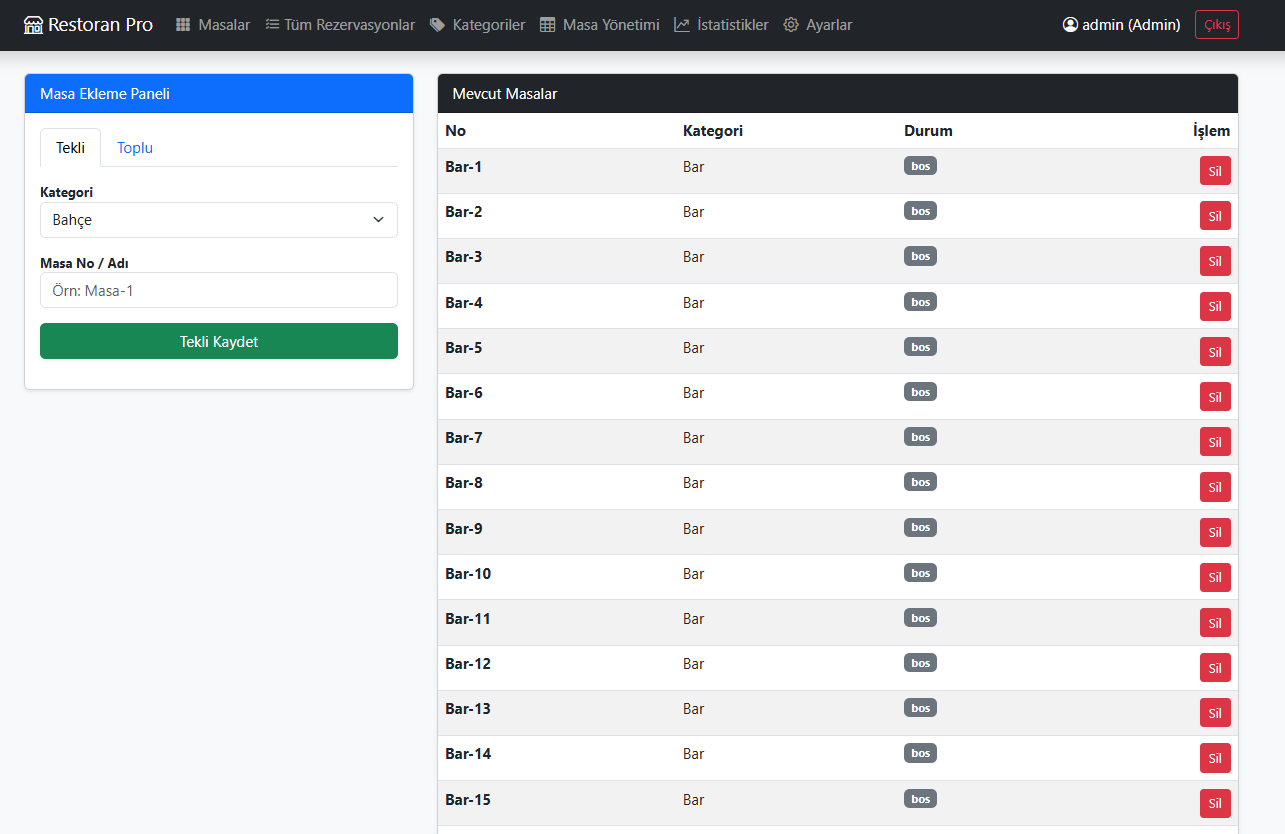Click the grid icon beside Masalar
This screenshot has width=1285, height=834.
tap(183, 25)
